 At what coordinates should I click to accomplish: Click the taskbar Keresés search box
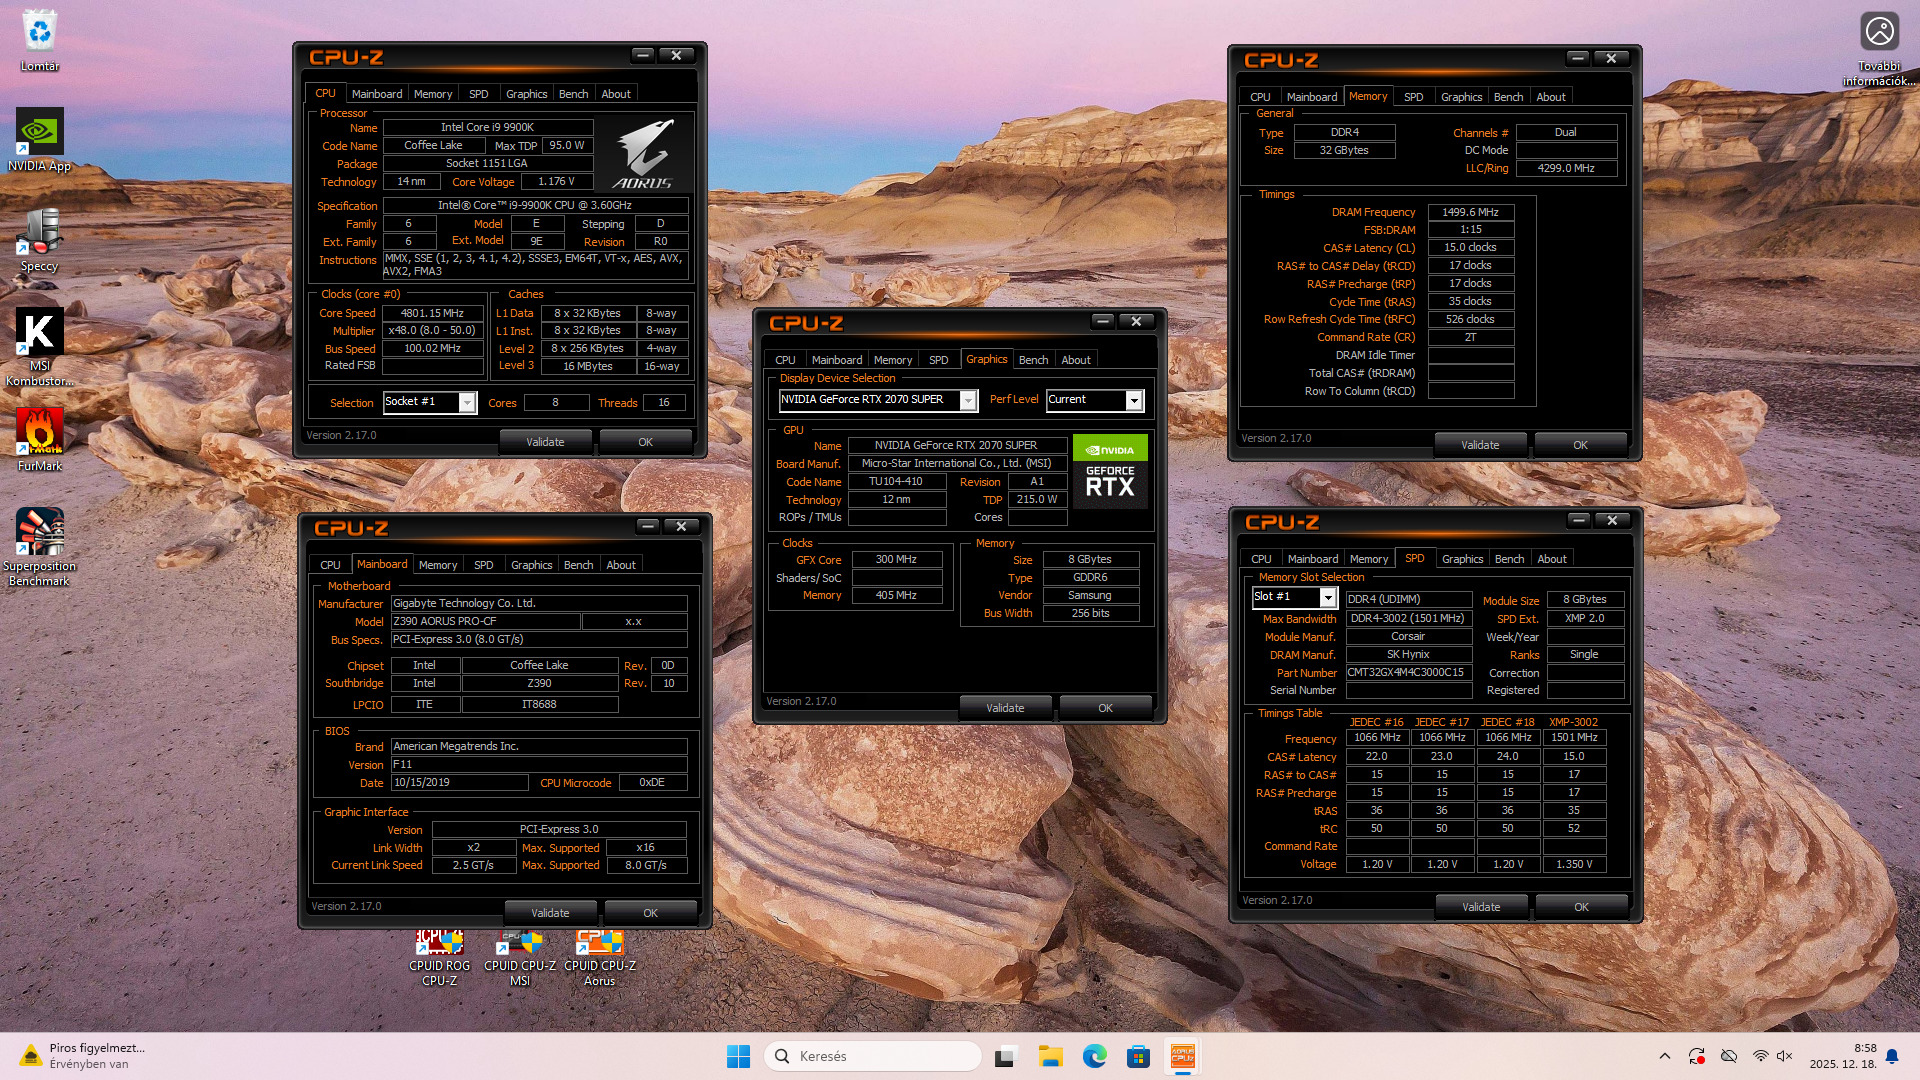tap(872, 1056)
